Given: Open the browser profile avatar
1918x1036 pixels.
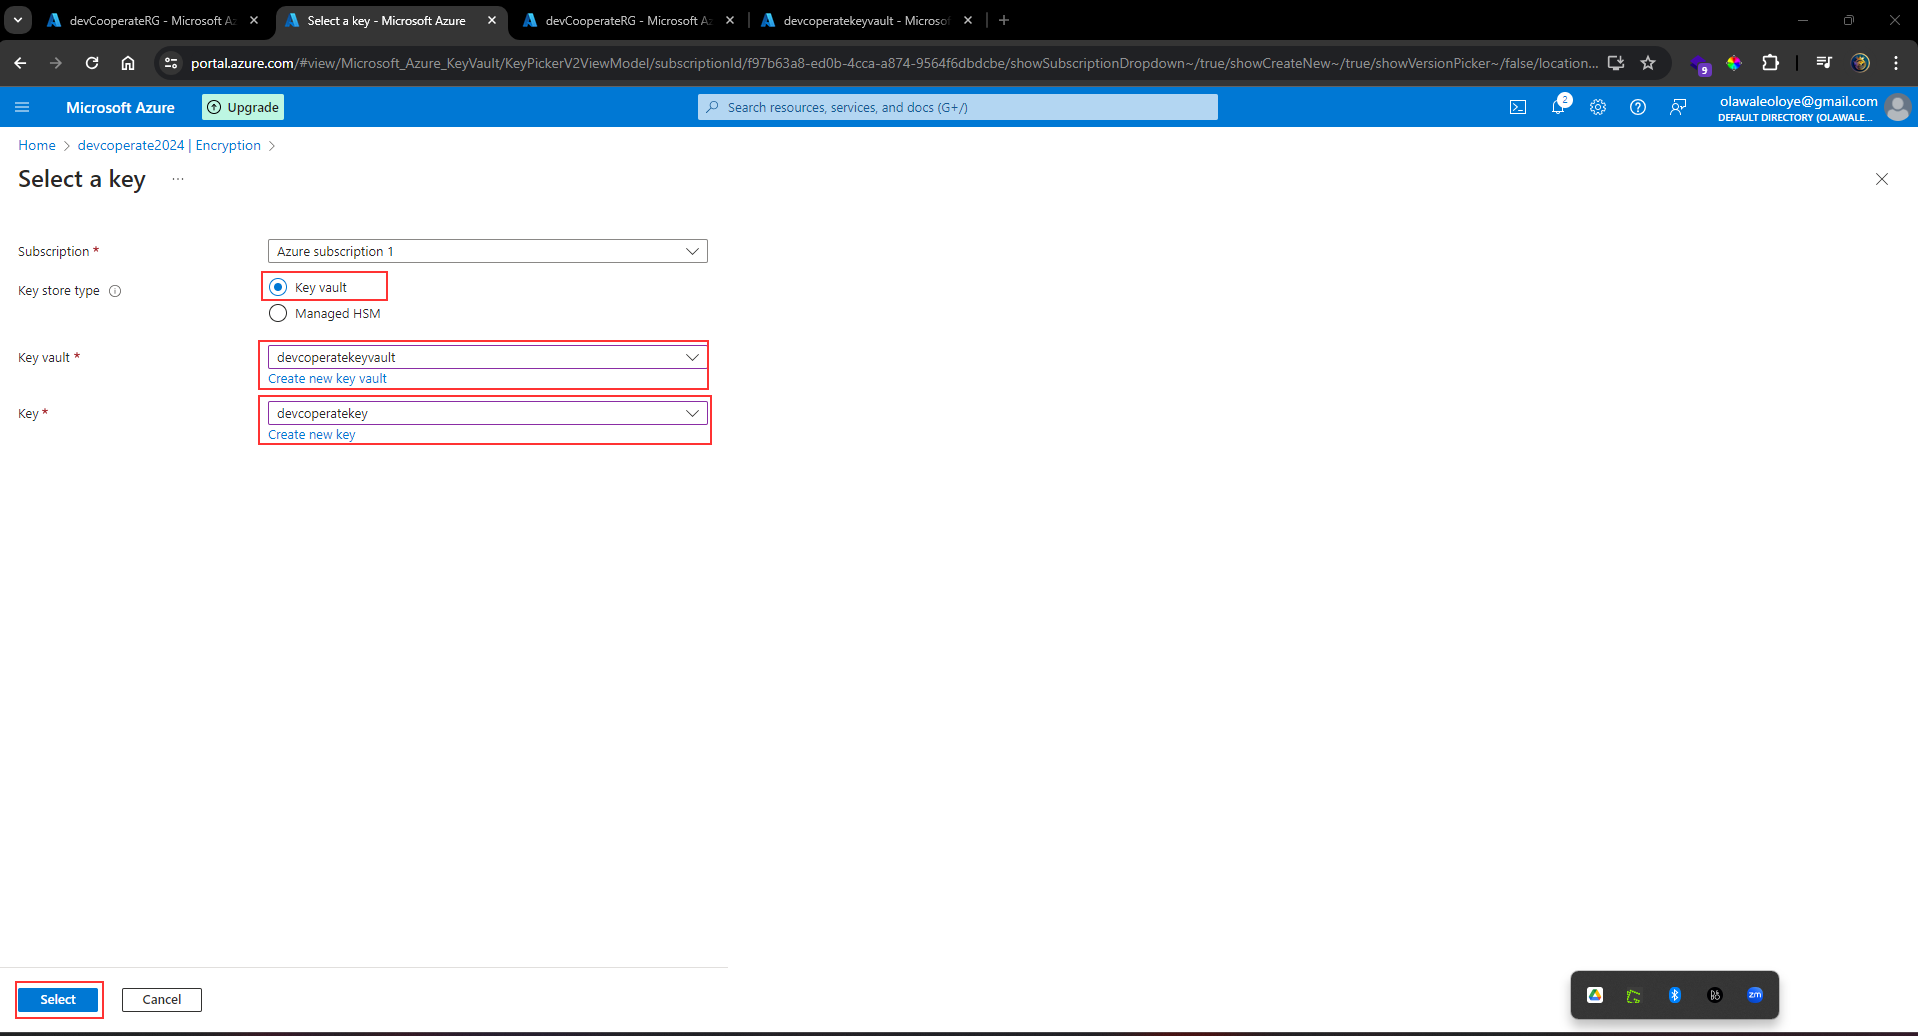Looking at the screenshot, I should [x=1860, y=63].
